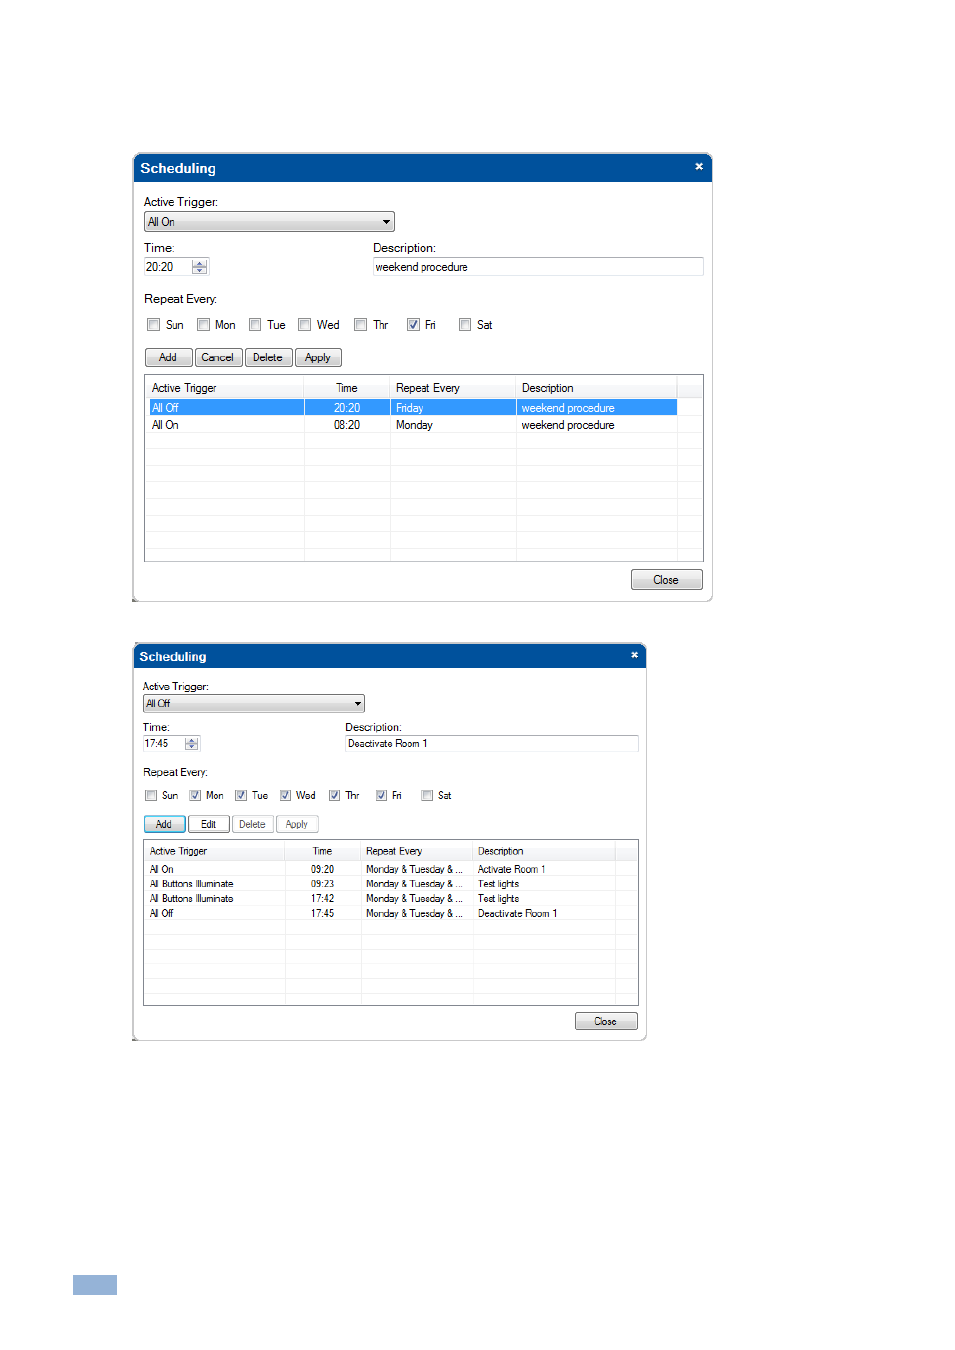Screen dimensions: 955x1350
Task: Toggle Sun checkbox in lower dialog
Action: tap(151, 796)
